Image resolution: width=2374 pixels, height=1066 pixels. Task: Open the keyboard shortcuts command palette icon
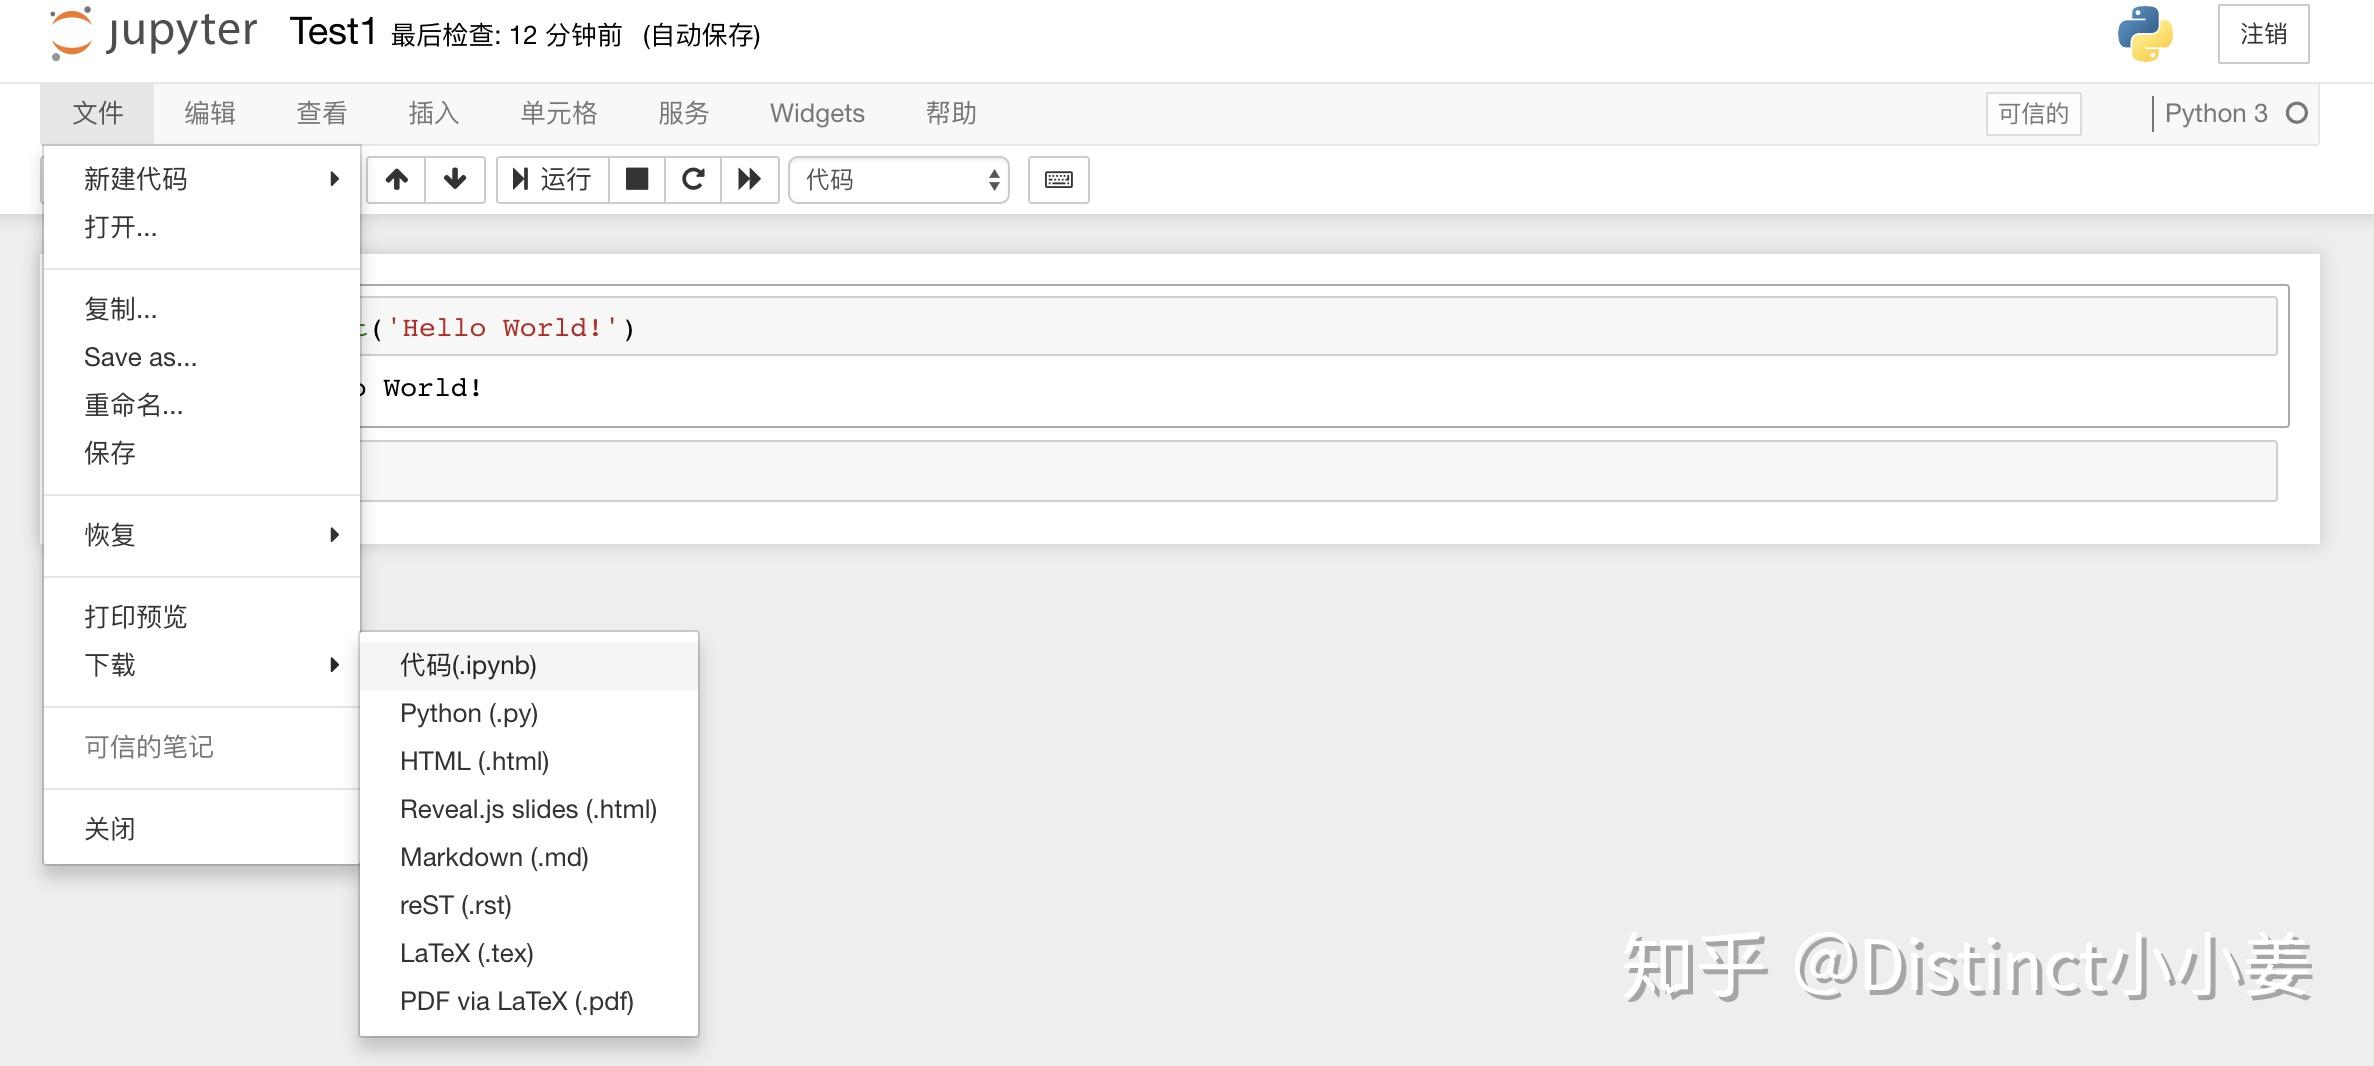[x=1058, y=180]
